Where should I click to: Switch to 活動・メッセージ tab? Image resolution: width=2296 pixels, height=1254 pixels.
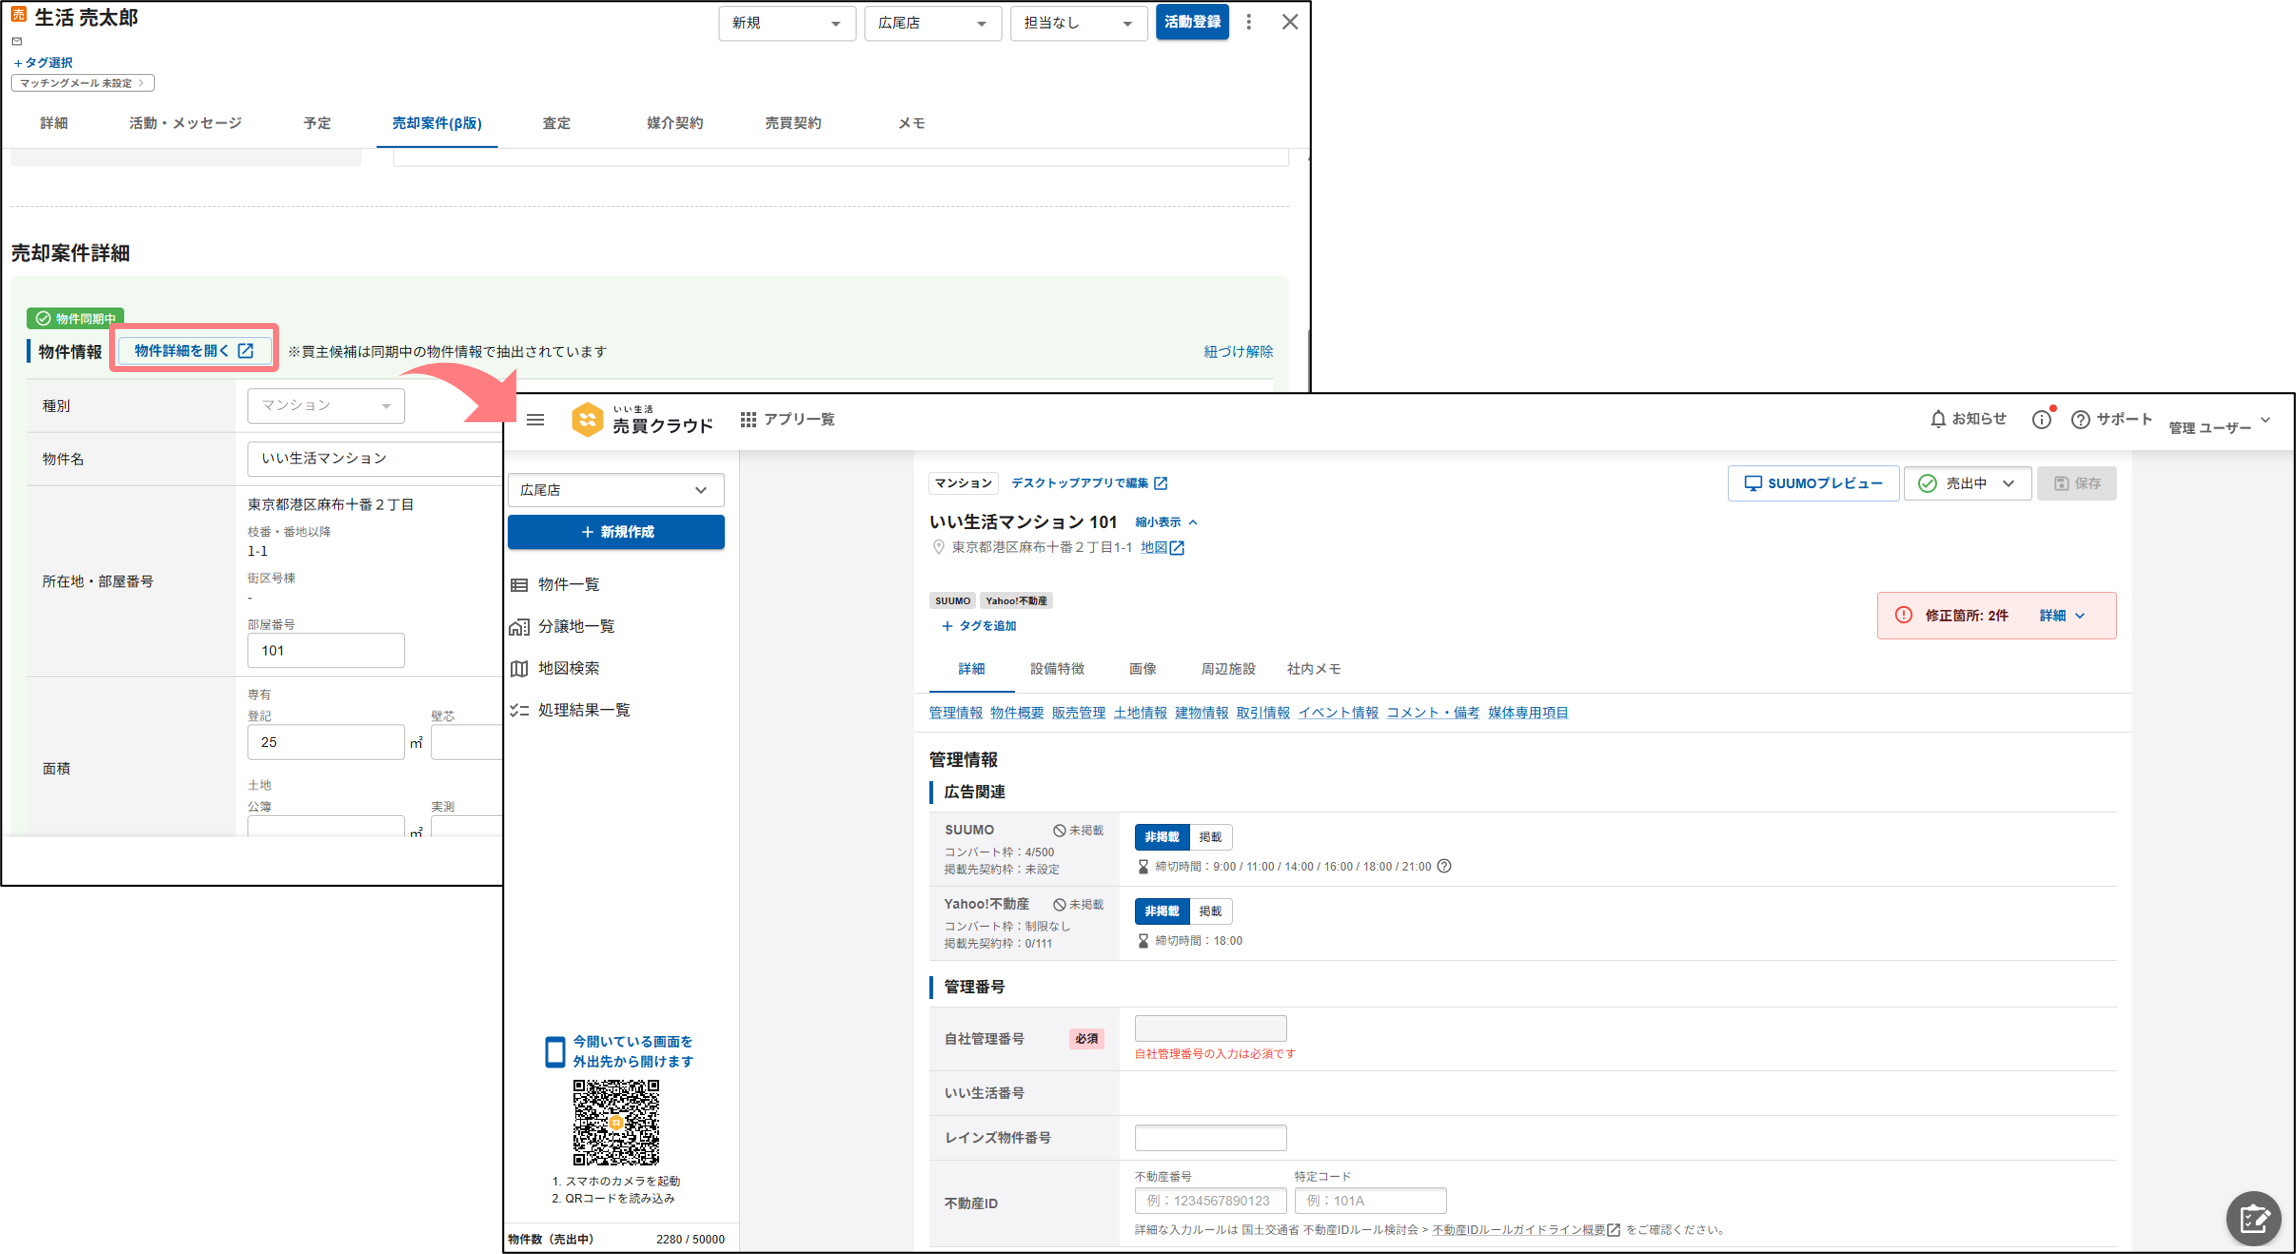pos(185,123)
